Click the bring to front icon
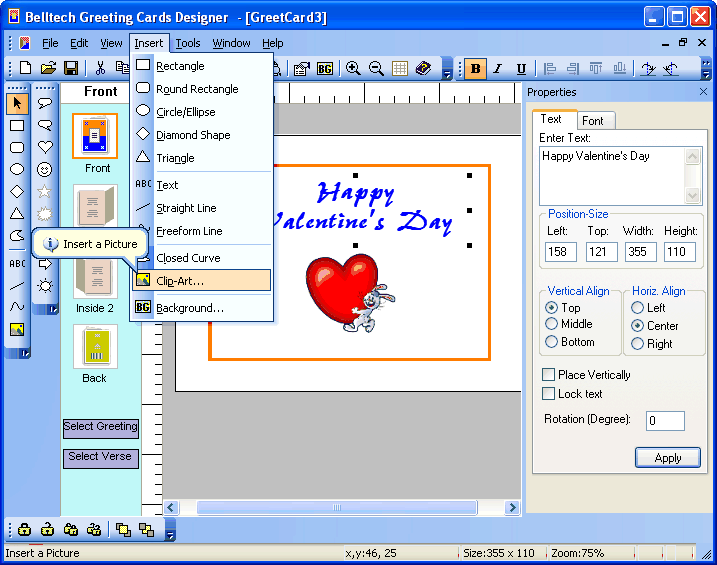This screenshot has height=565, width=717. (123, 530)
